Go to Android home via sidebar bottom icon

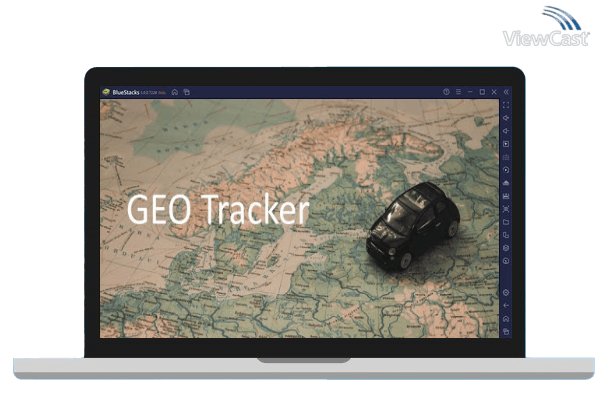pos(506,319)
